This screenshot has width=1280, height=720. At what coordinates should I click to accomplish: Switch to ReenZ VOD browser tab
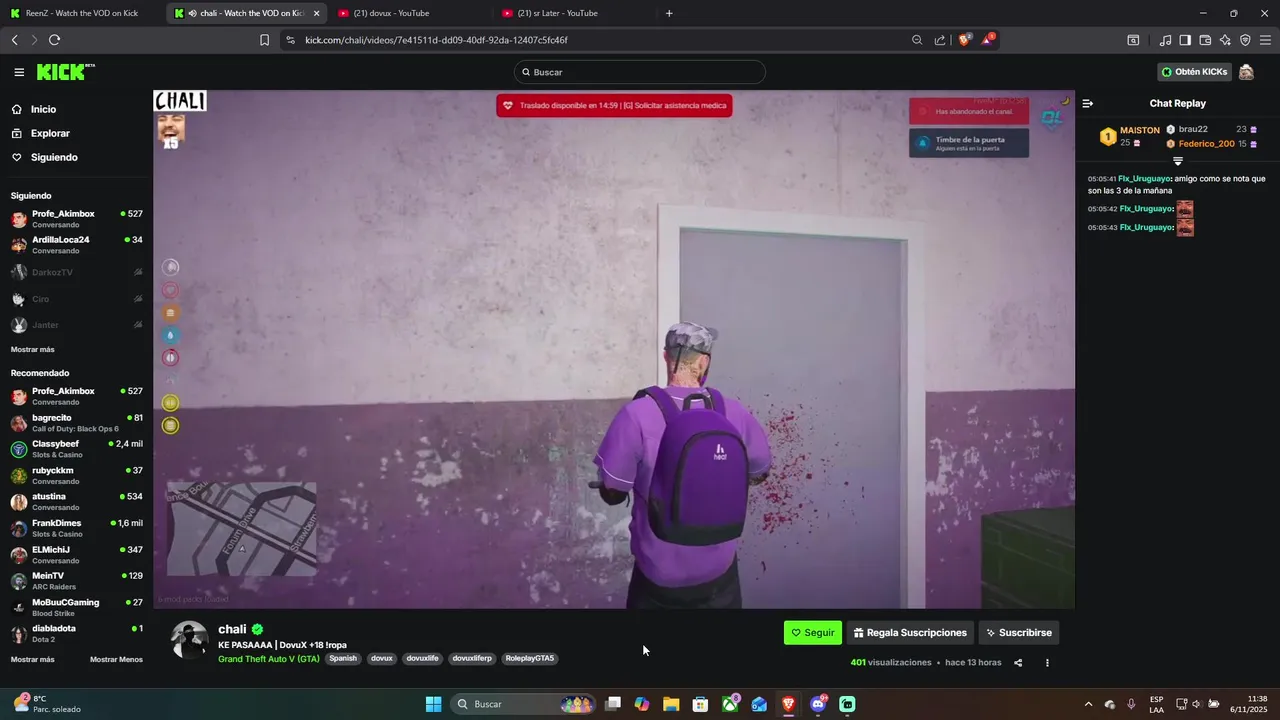point(80,13)
